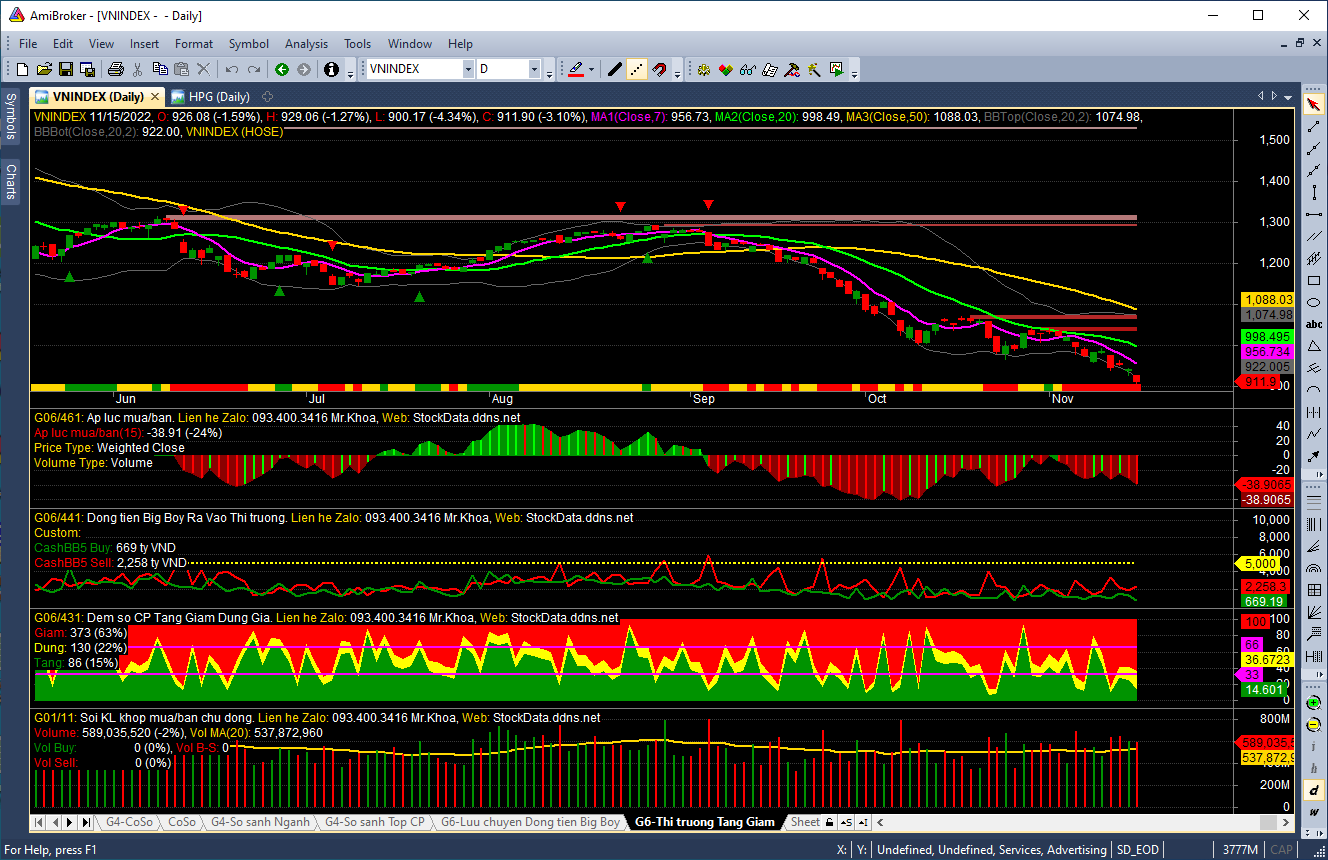The height and width of the screenshot is (860, 1328).
Task: Switch to HPG (Daily) tab
Action: [x=210, y=97]
